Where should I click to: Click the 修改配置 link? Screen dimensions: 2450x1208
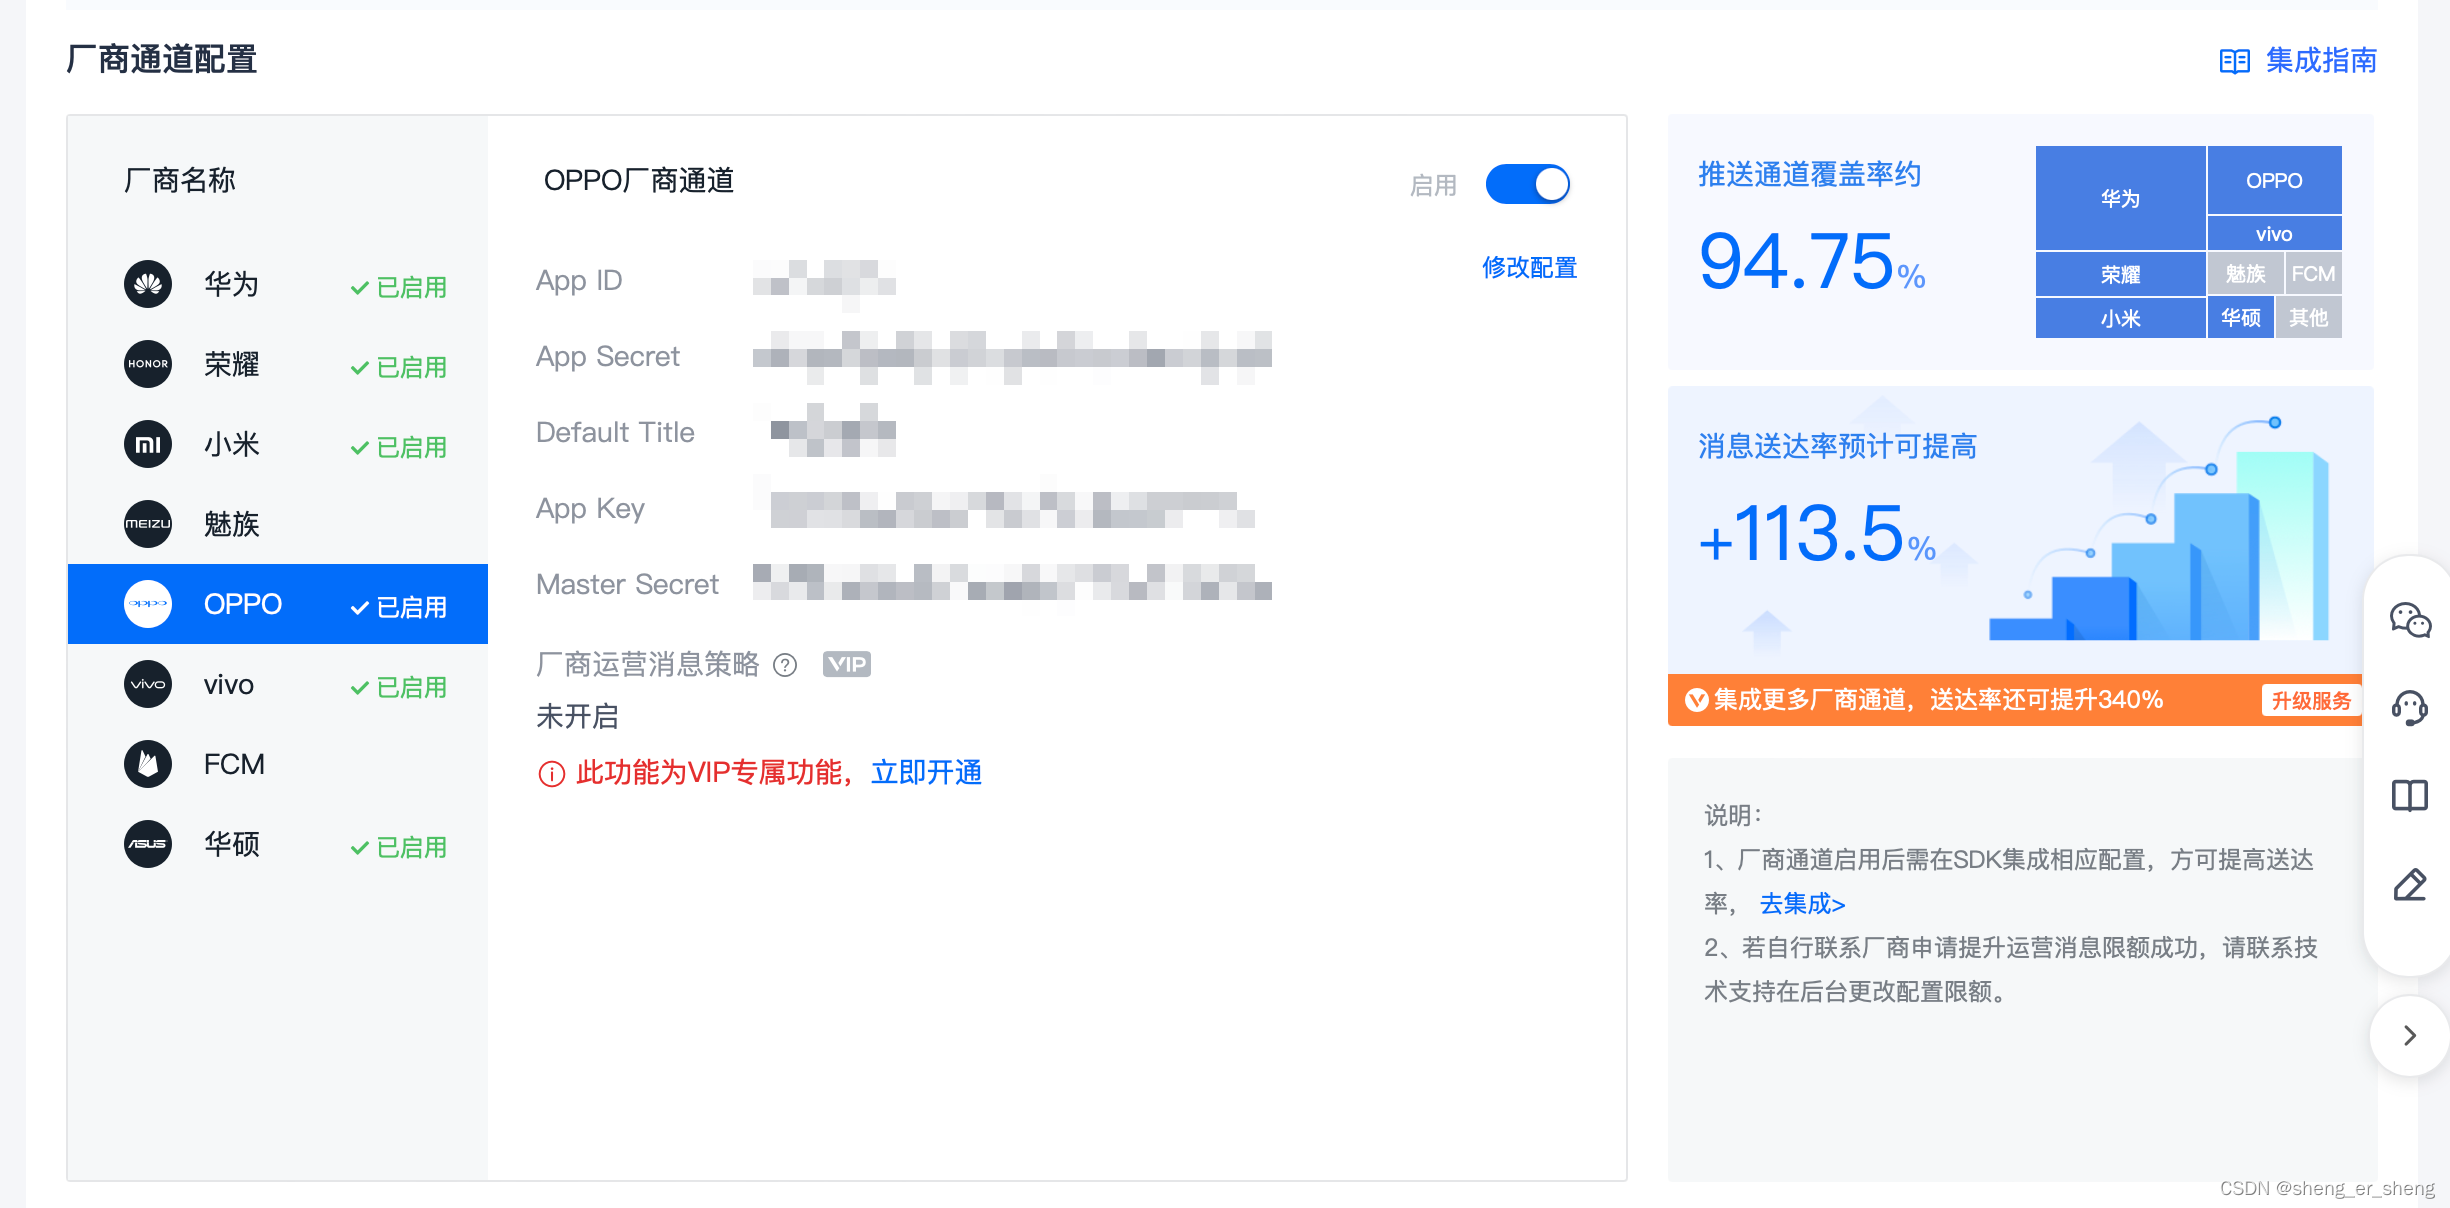[1529, 268]
